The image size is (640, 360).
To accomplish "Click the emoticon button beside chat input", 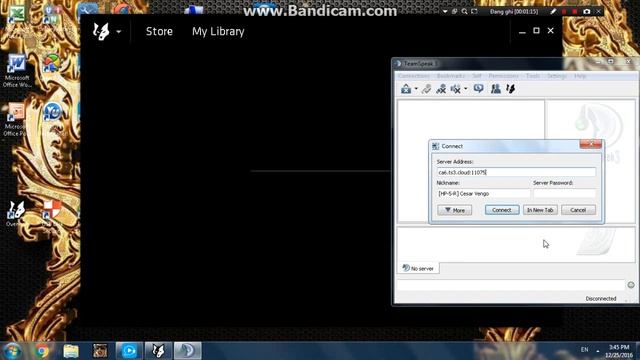I will point(631,285).
